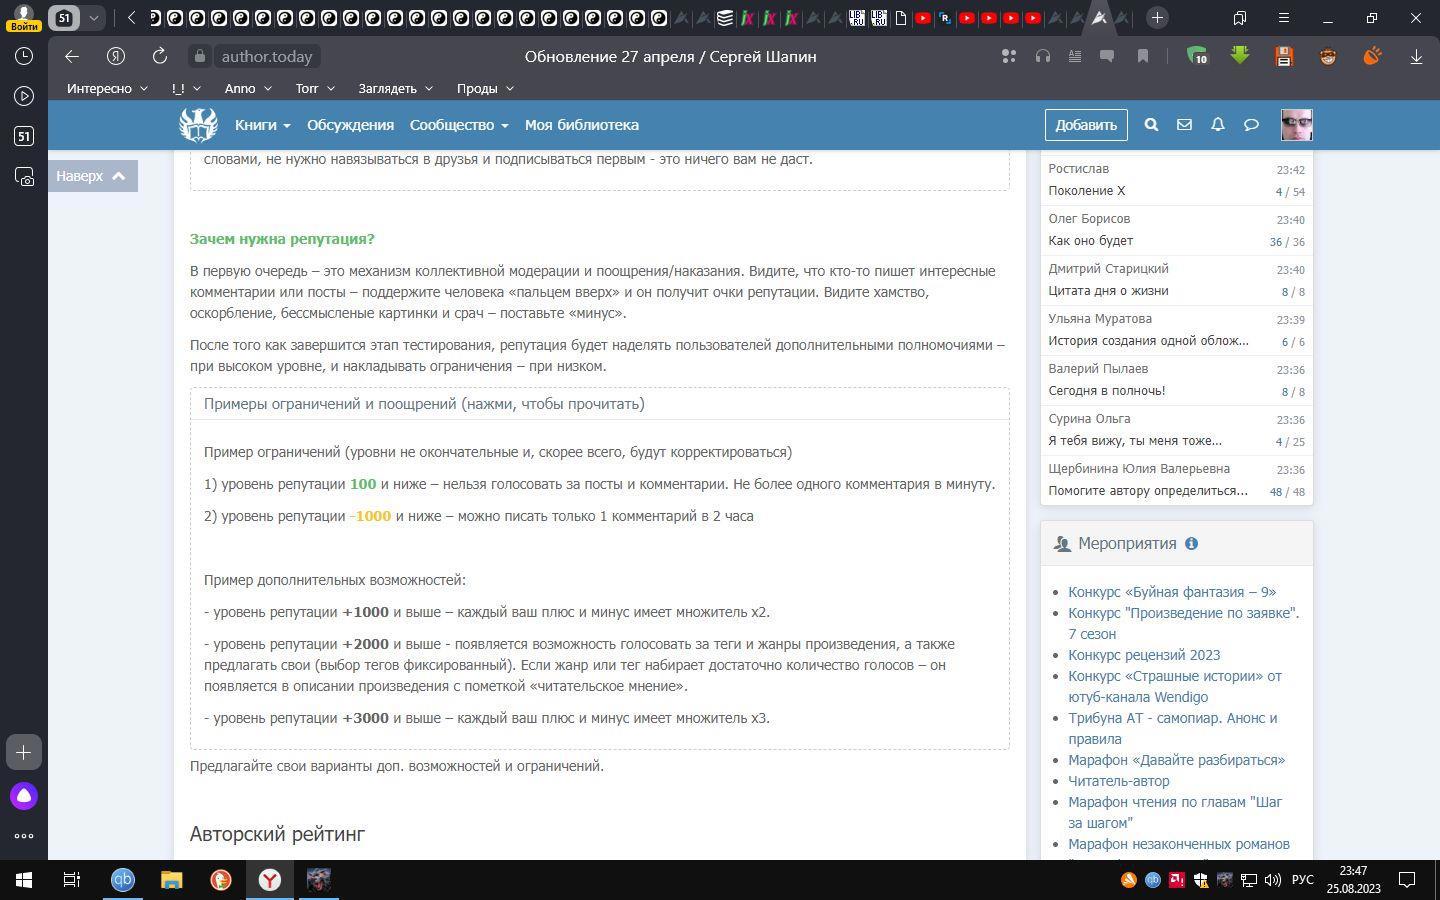The image size is (1440, 900).
Task: Toggle the Примеры ограничений и поощрений spoiler
Action: pos(424,404)
